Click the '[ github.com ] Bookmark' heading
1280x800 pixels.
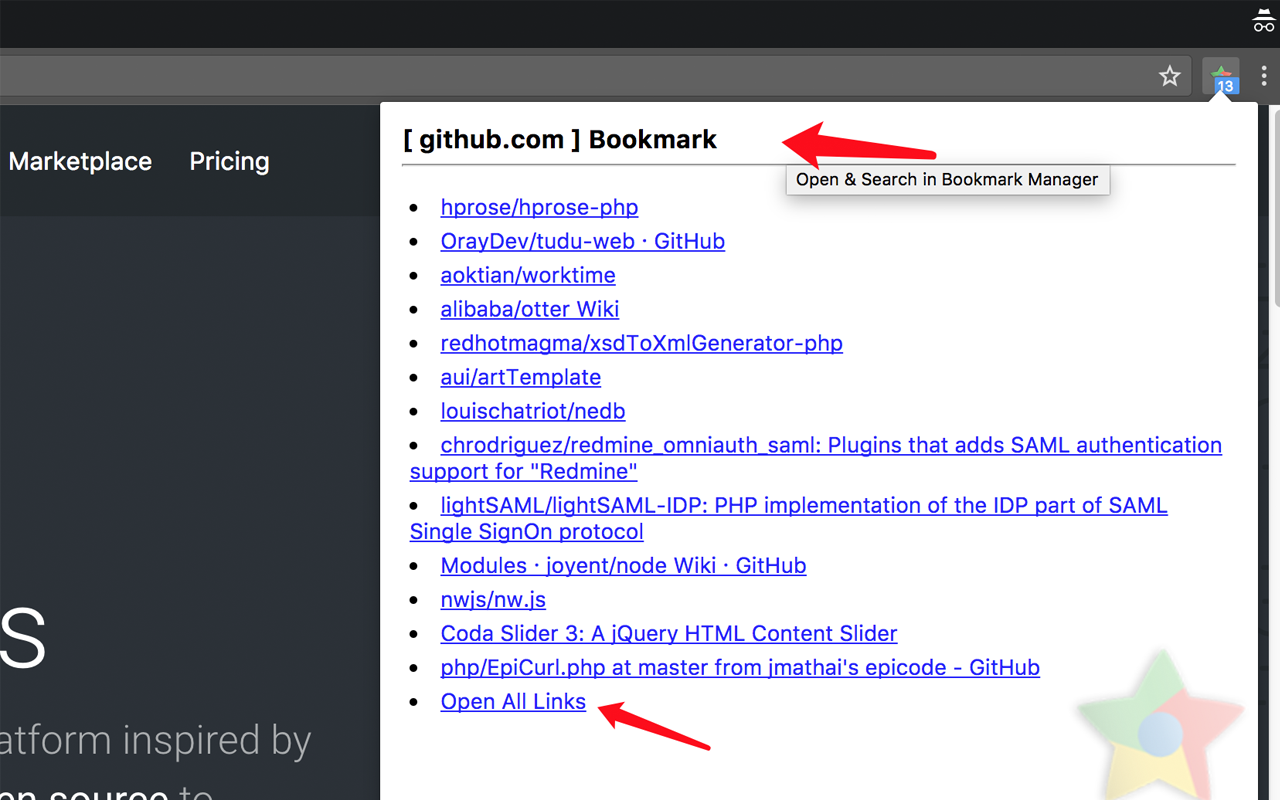(560, 139)
